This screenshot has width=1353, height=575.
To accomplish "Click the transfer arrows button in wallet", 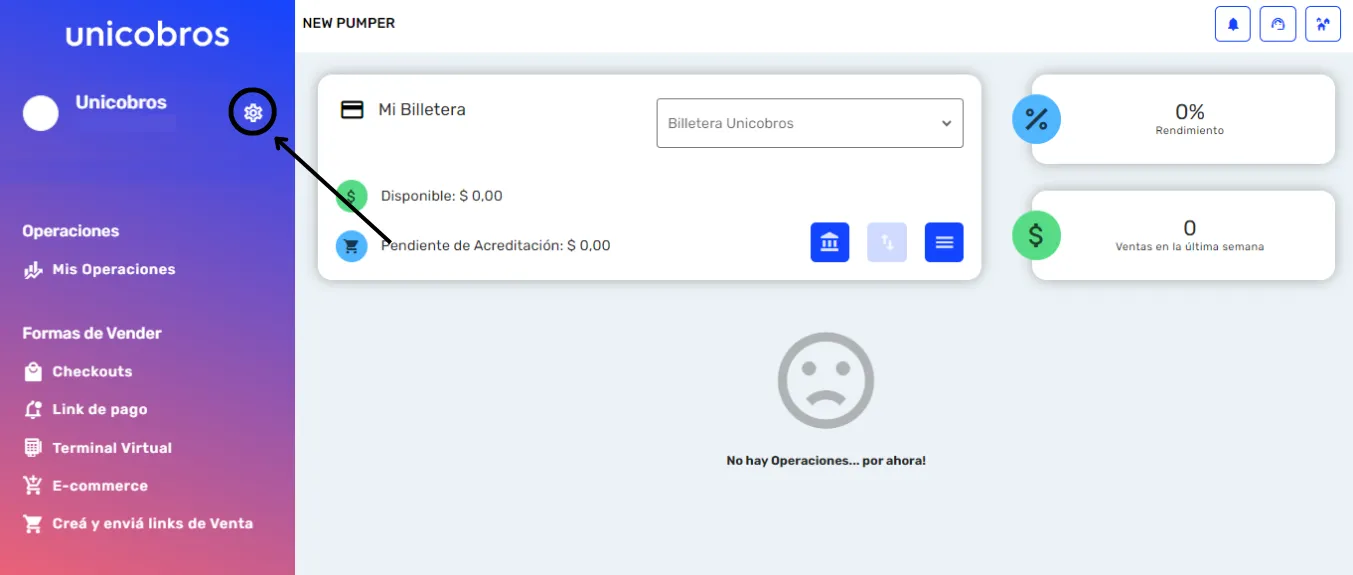I will click(887, 242).
